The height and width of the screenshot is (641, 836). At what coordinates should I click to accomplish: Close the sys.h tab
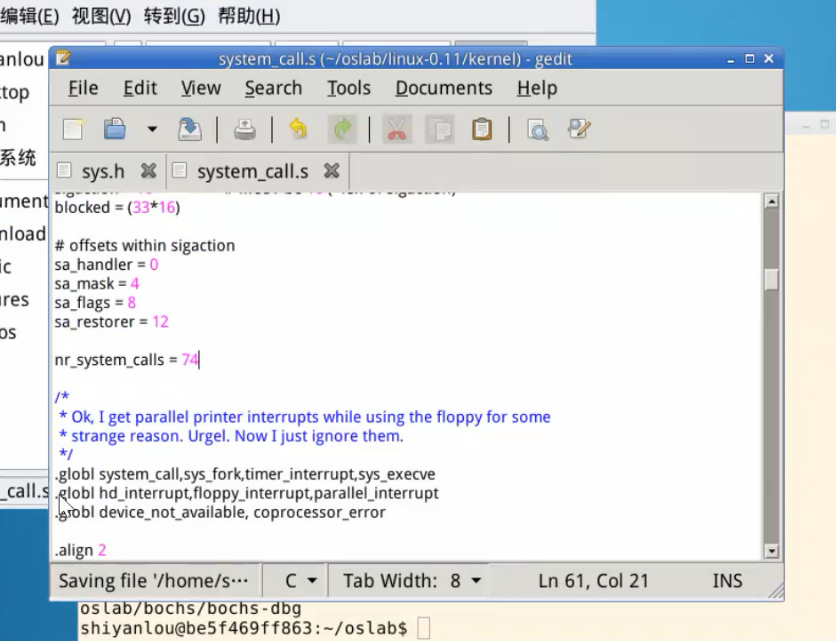[148, 171]
